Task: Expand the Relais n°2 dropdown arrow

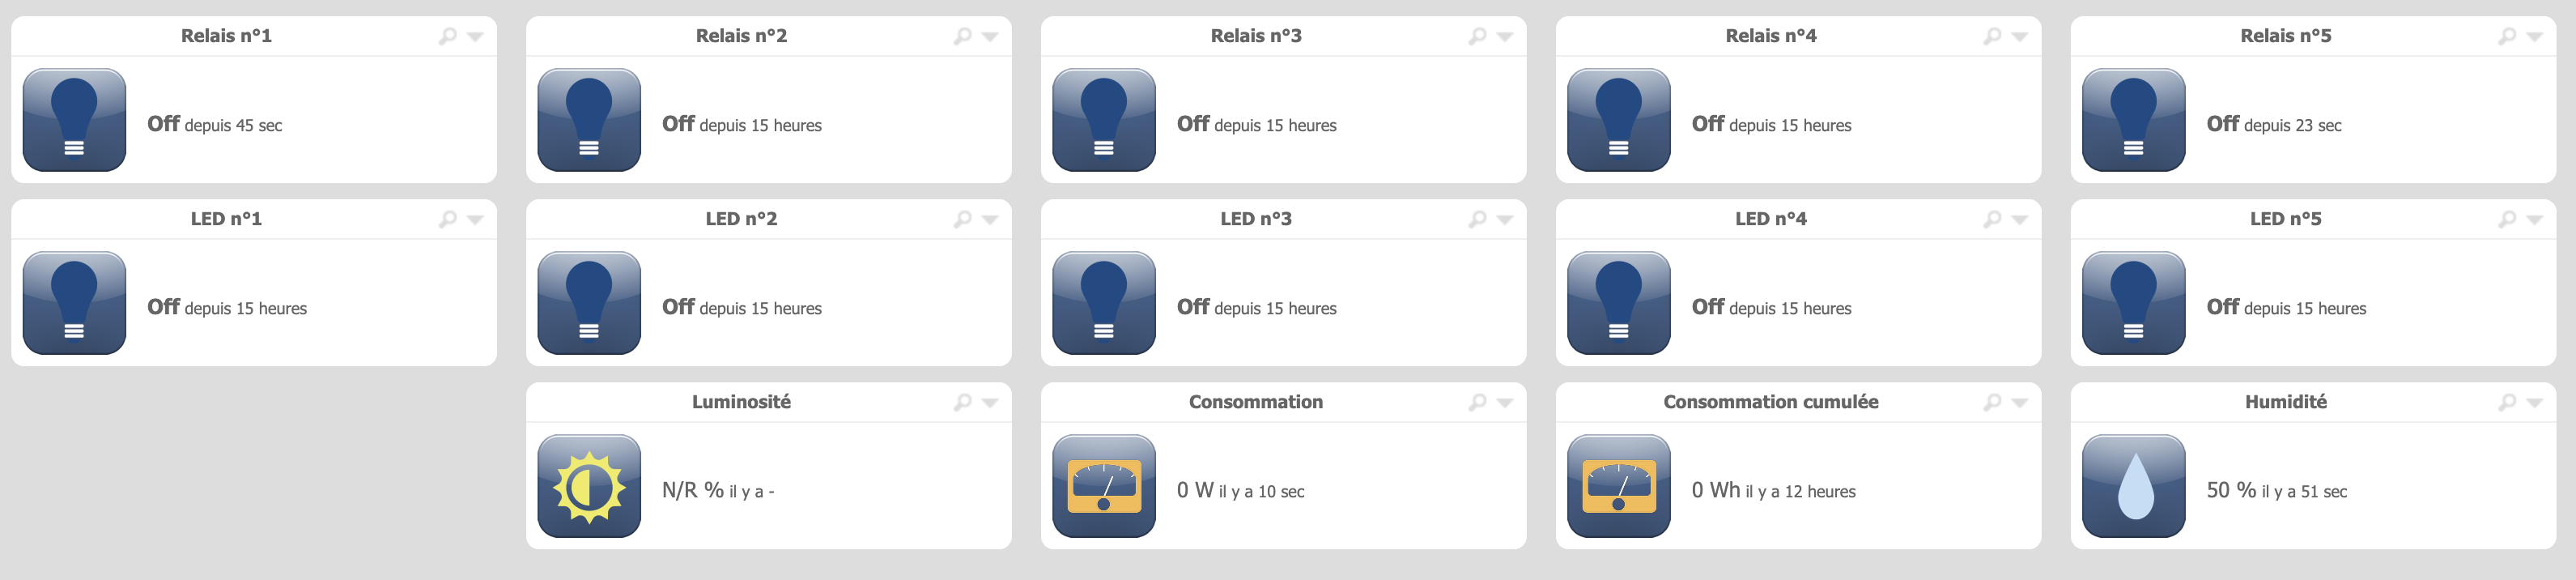Action: tap(990, 37)
